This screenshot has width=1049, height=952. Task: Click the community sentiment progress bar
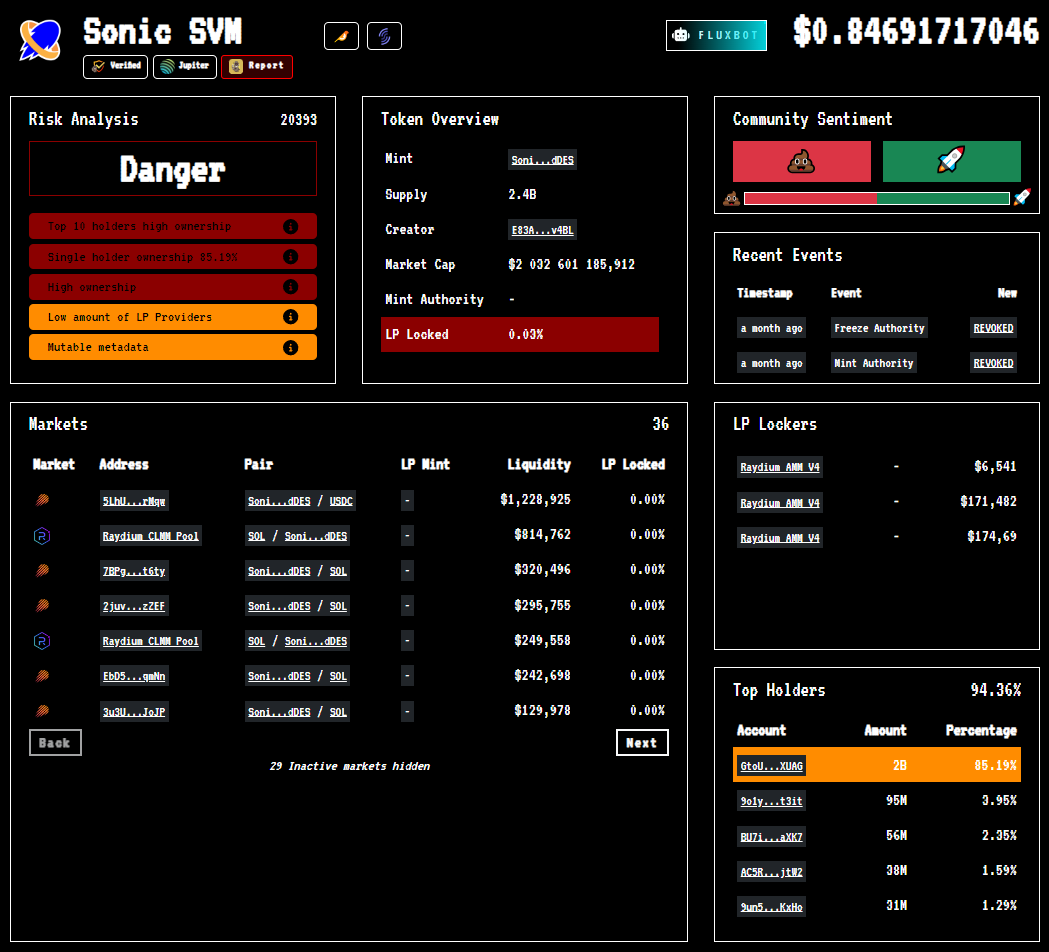(876, 199)
